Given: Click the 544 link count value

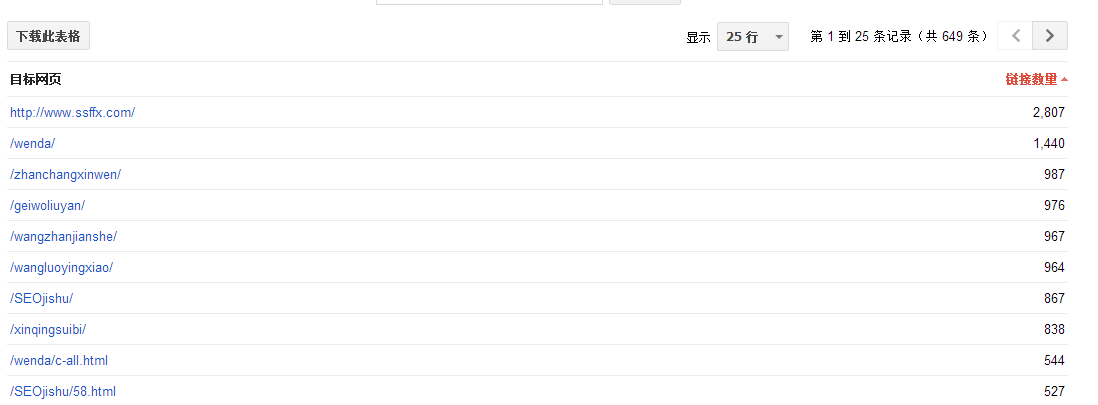Looking at the screenshot, I should [x=1053, y=360].
